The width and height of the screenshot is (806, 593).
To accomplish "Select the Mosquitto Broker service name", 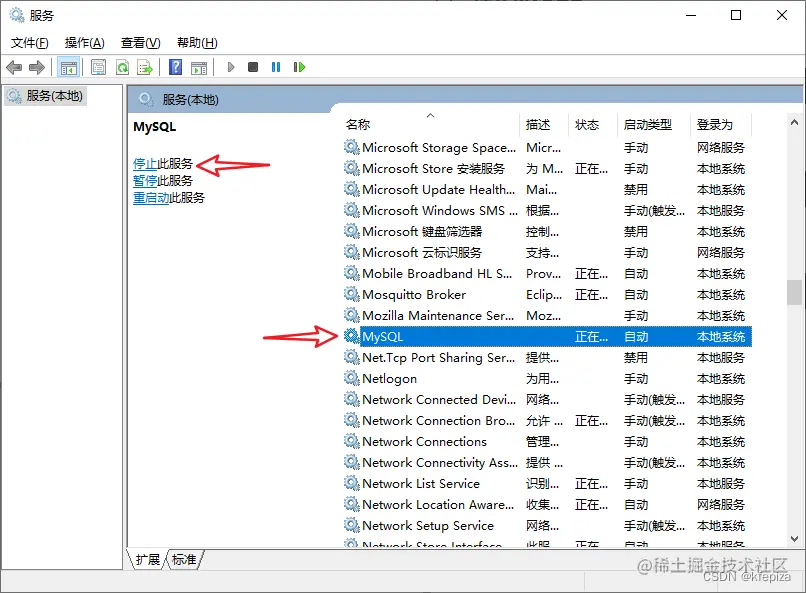I will tap(414, 294).
